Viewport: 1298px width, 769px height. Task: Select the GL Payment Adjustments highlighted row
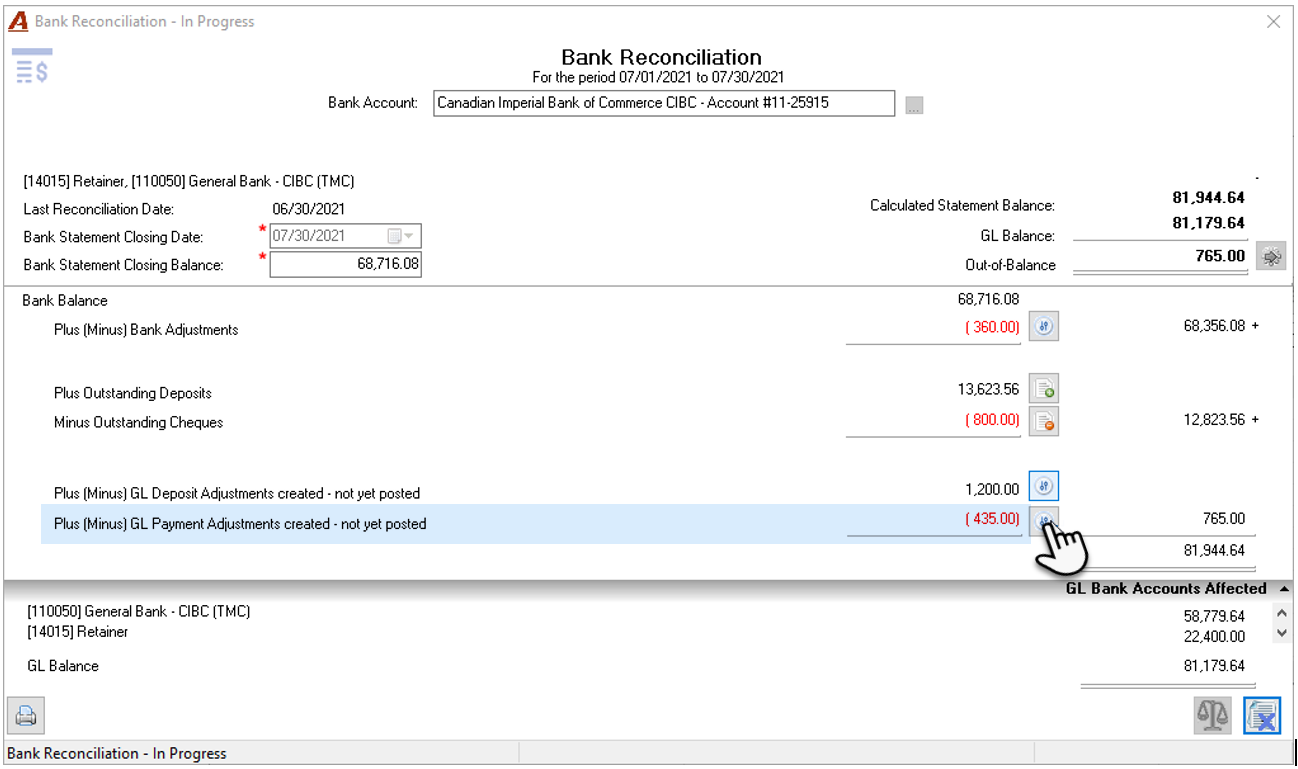tap(535, 524)
